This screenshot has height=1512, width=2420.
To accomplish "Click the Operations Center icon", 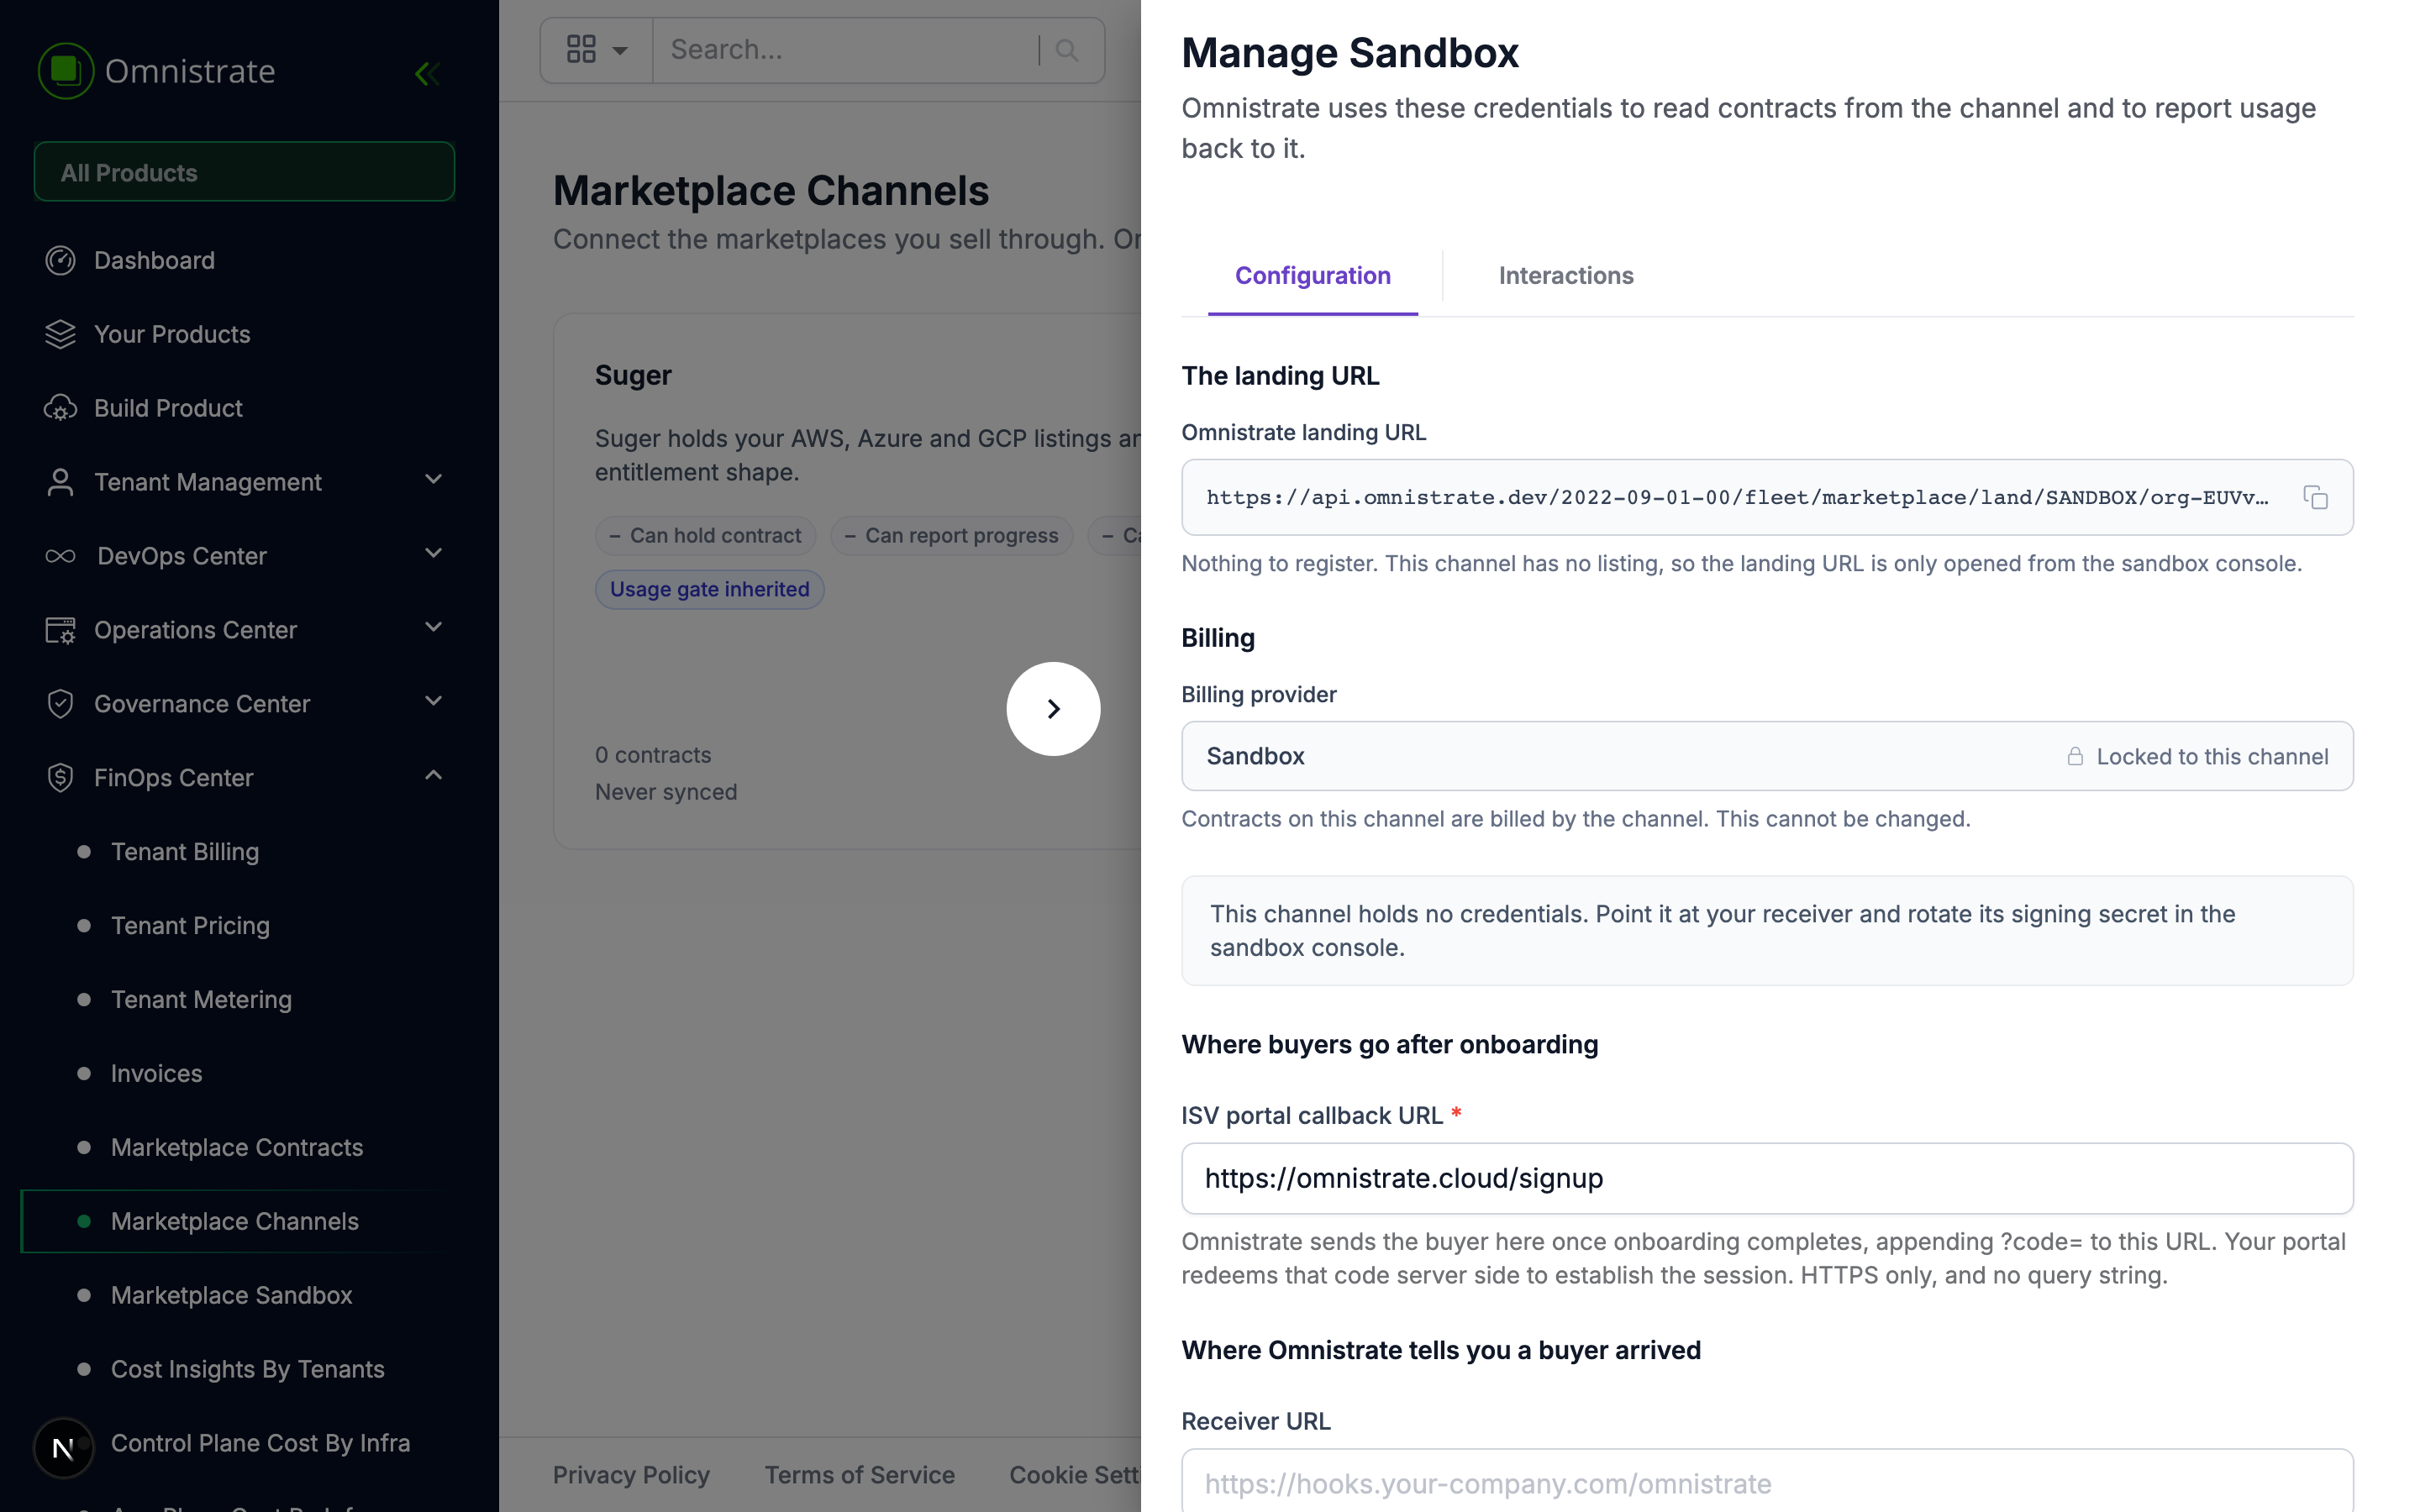I will [60, 630].
